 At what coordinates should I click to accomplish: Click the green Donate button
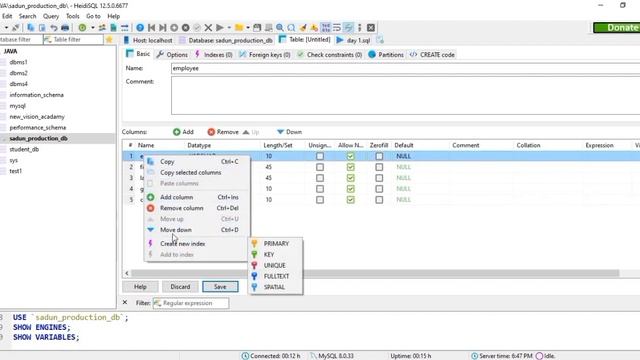tap(617, 28)
